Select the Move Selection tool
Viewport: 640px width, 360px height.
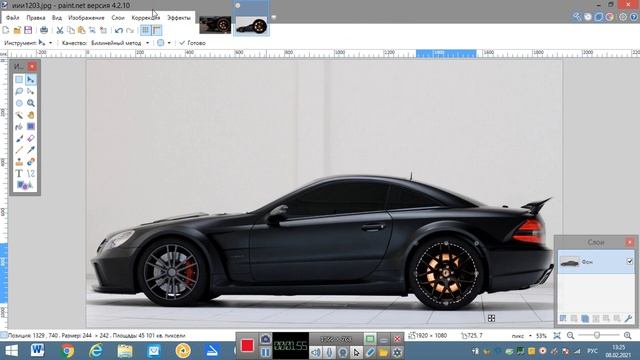point(31,91)
